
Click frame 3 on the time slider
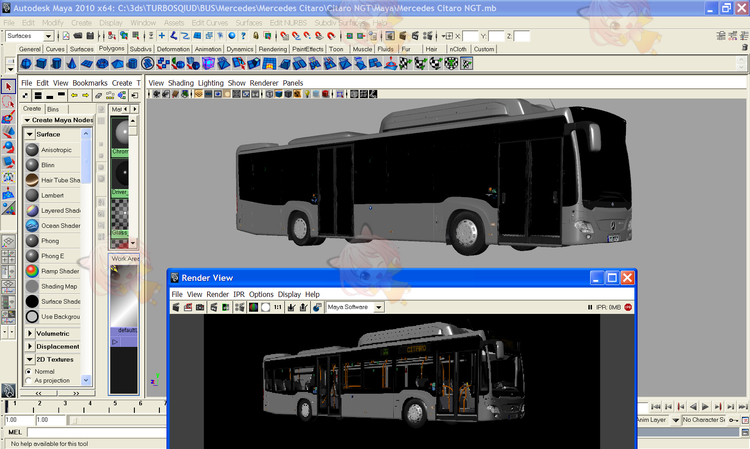(x=65, y=406)
